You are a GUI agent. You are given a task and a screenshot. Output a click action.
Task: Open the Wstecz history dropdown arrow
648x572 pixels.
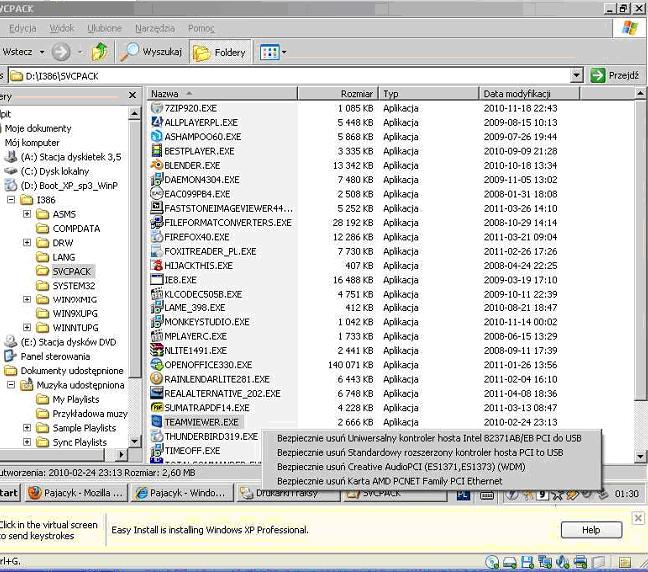42,52
